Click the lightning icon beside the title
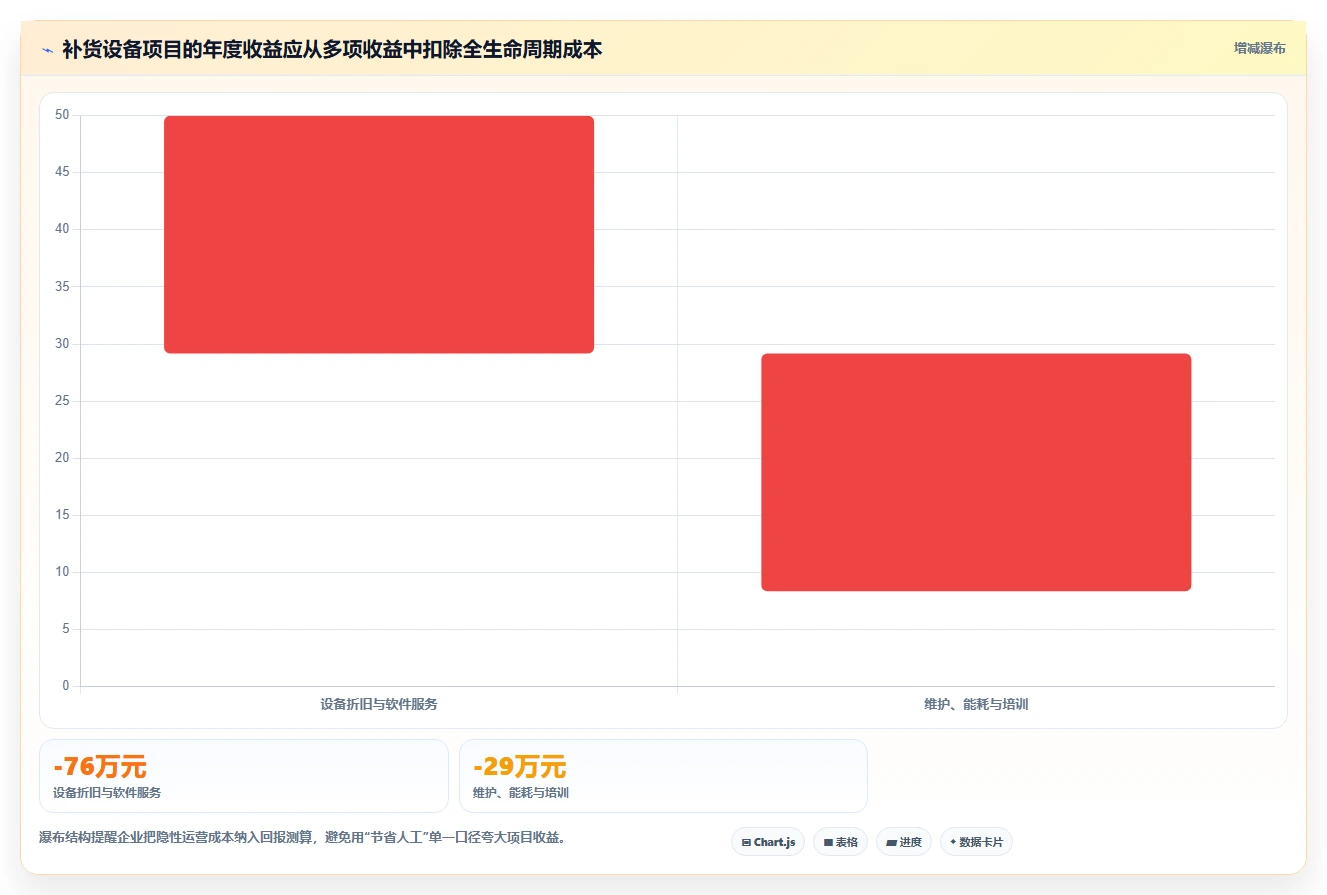Viewport: 1327px width, 895px height. point(47,49)
